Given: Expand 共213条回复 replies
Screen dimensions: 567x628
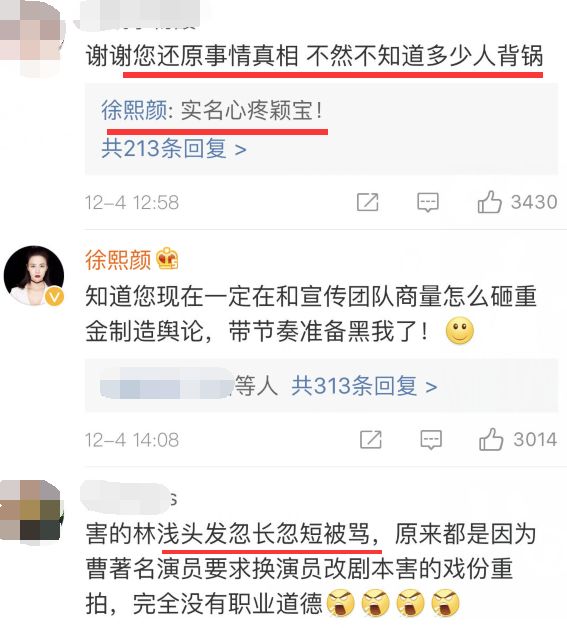Looking at the screenshot, I should point(173,149).
